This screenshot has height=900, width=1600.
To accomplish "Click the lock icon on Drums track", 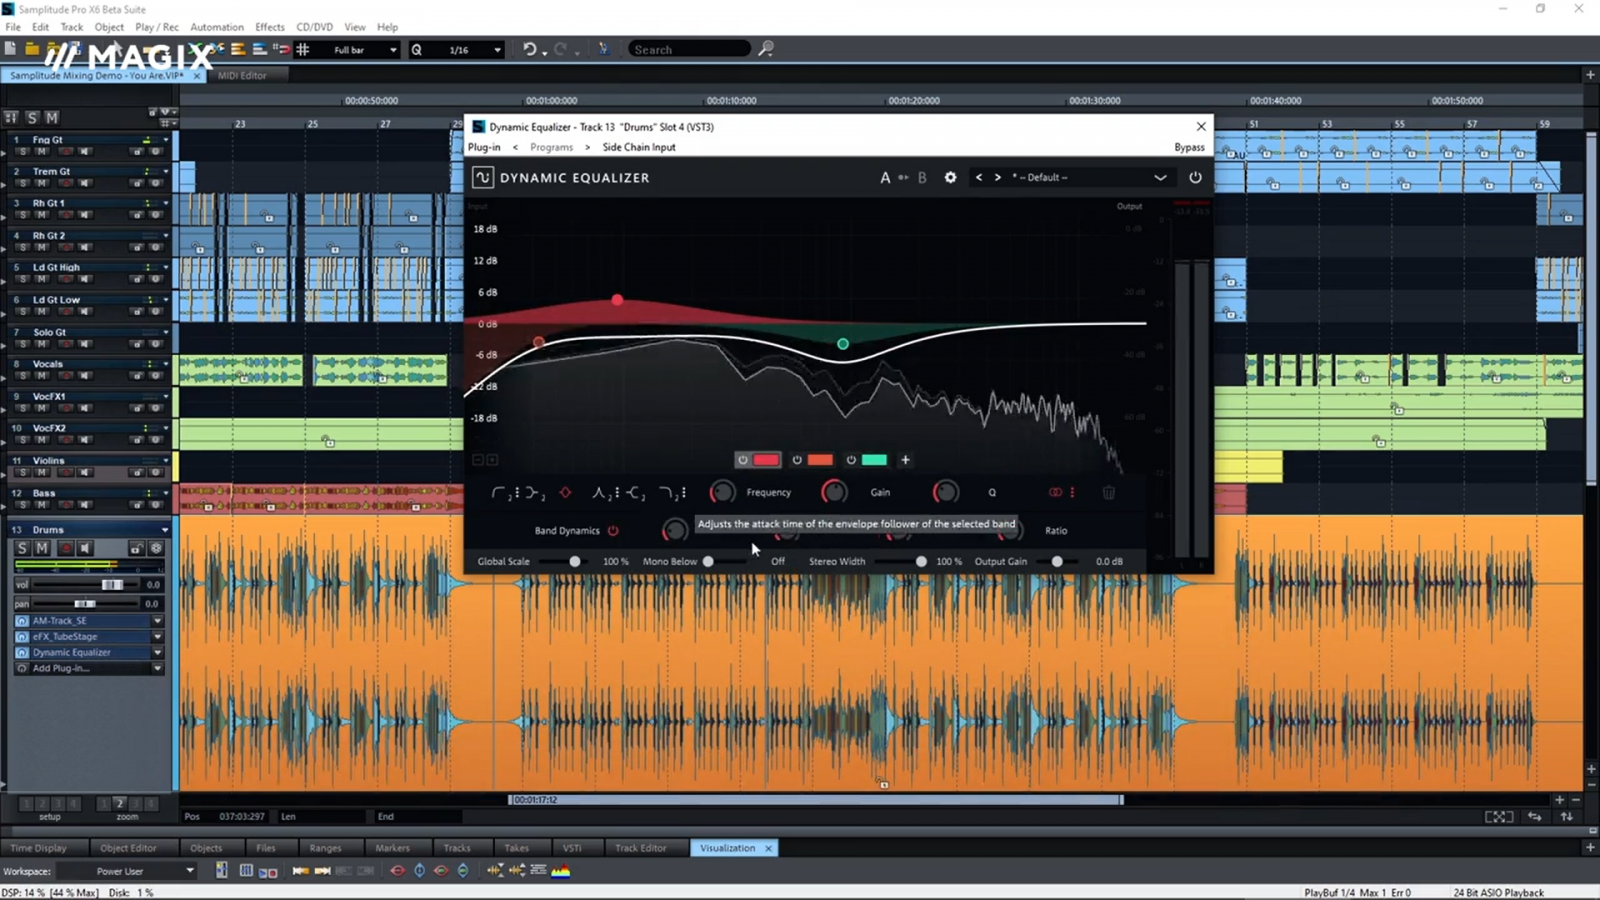I will tap(135, 548).
